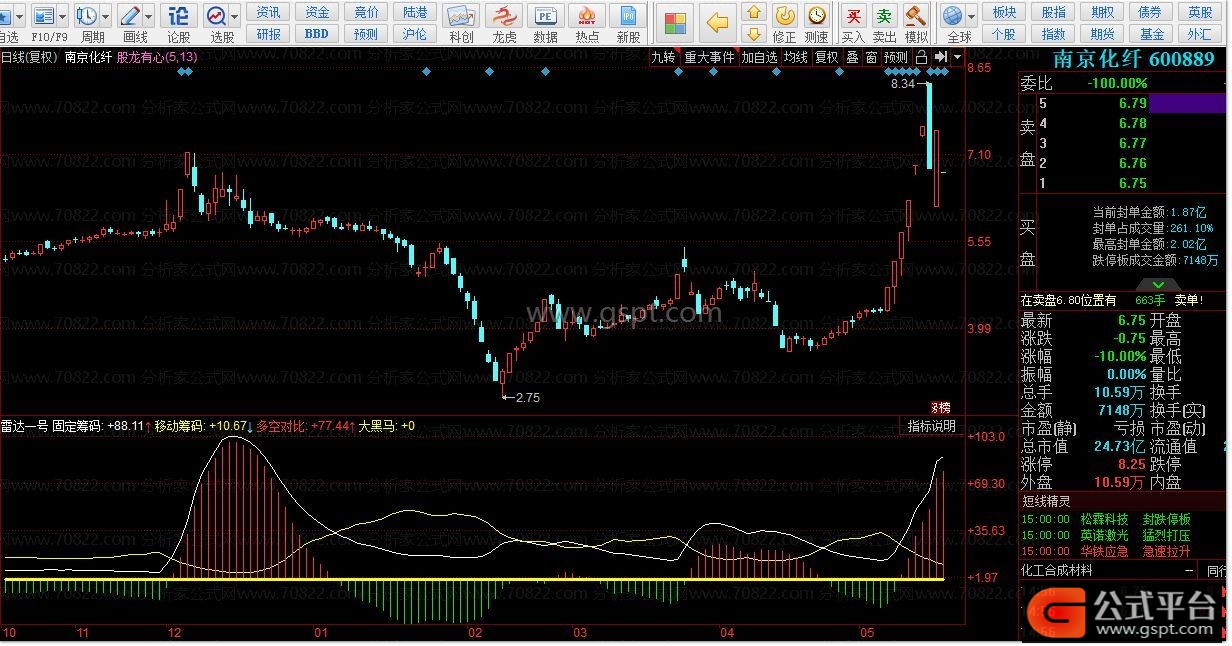Open the 论股 stock discussion icon

pos(178,16)
